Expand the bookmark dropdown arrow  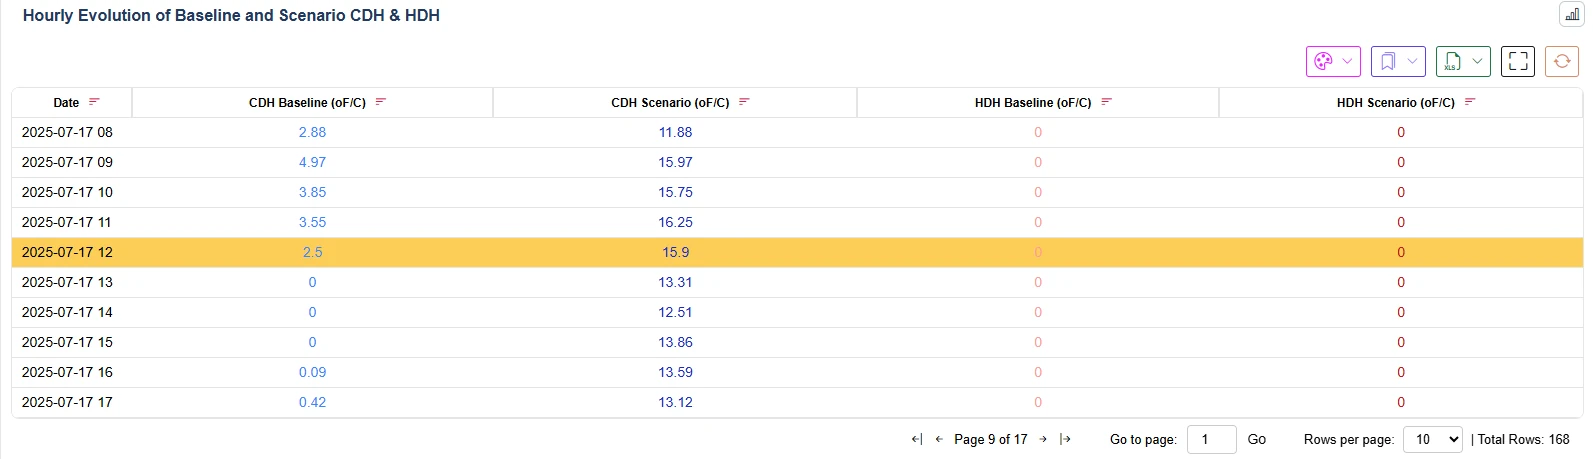(1412, 61)
